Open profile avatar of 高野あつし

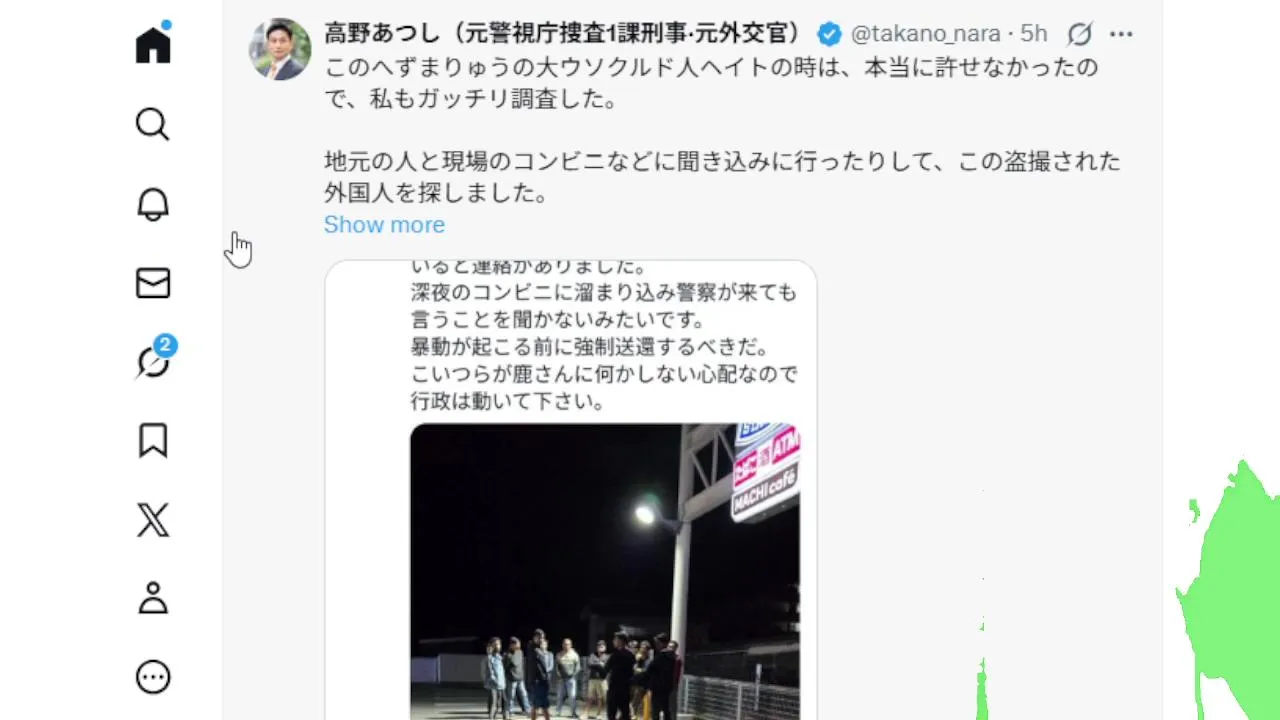(x=279, y=49)
